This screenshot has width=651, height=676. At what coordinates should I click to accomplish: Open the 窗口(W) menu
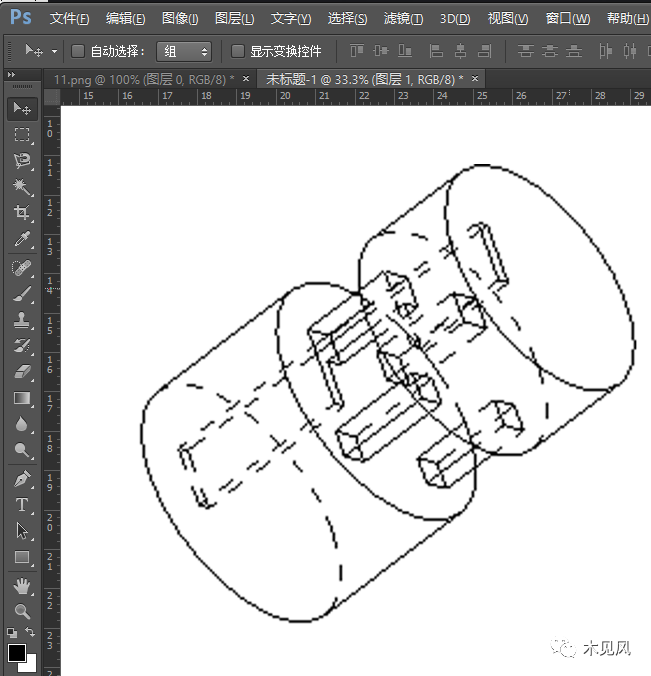pos(567,18)
